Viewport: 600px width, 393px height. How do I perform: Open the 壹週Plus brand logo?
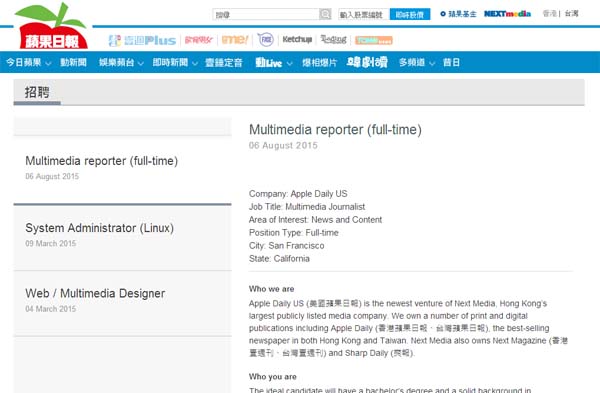point(142,40)
